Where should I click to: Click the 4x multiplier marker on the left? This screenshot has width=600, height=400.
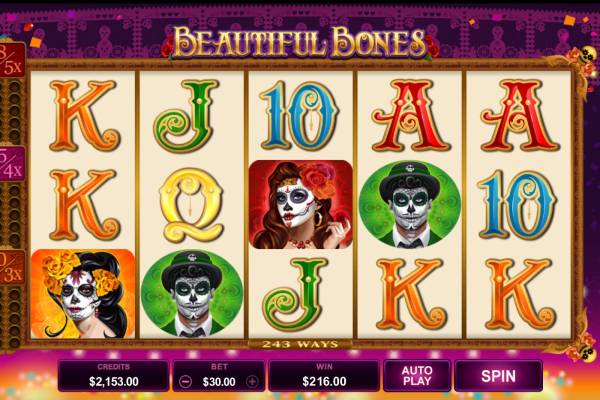pos(12,163)
